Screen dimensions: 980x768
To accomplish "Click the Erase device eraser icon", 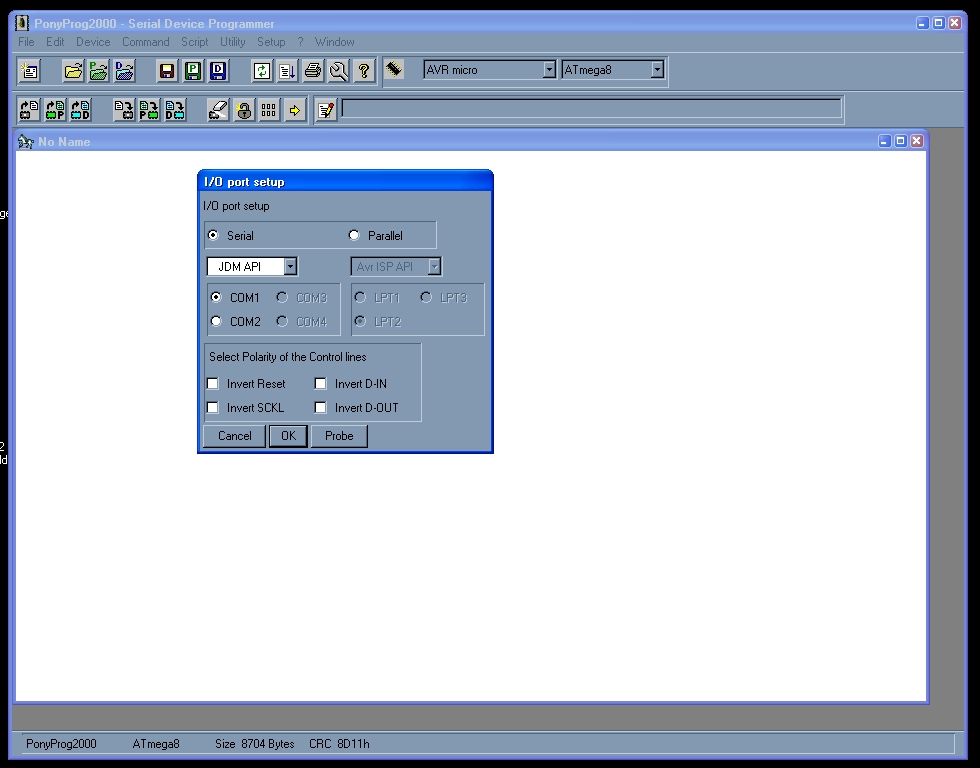I will (218, 110).
